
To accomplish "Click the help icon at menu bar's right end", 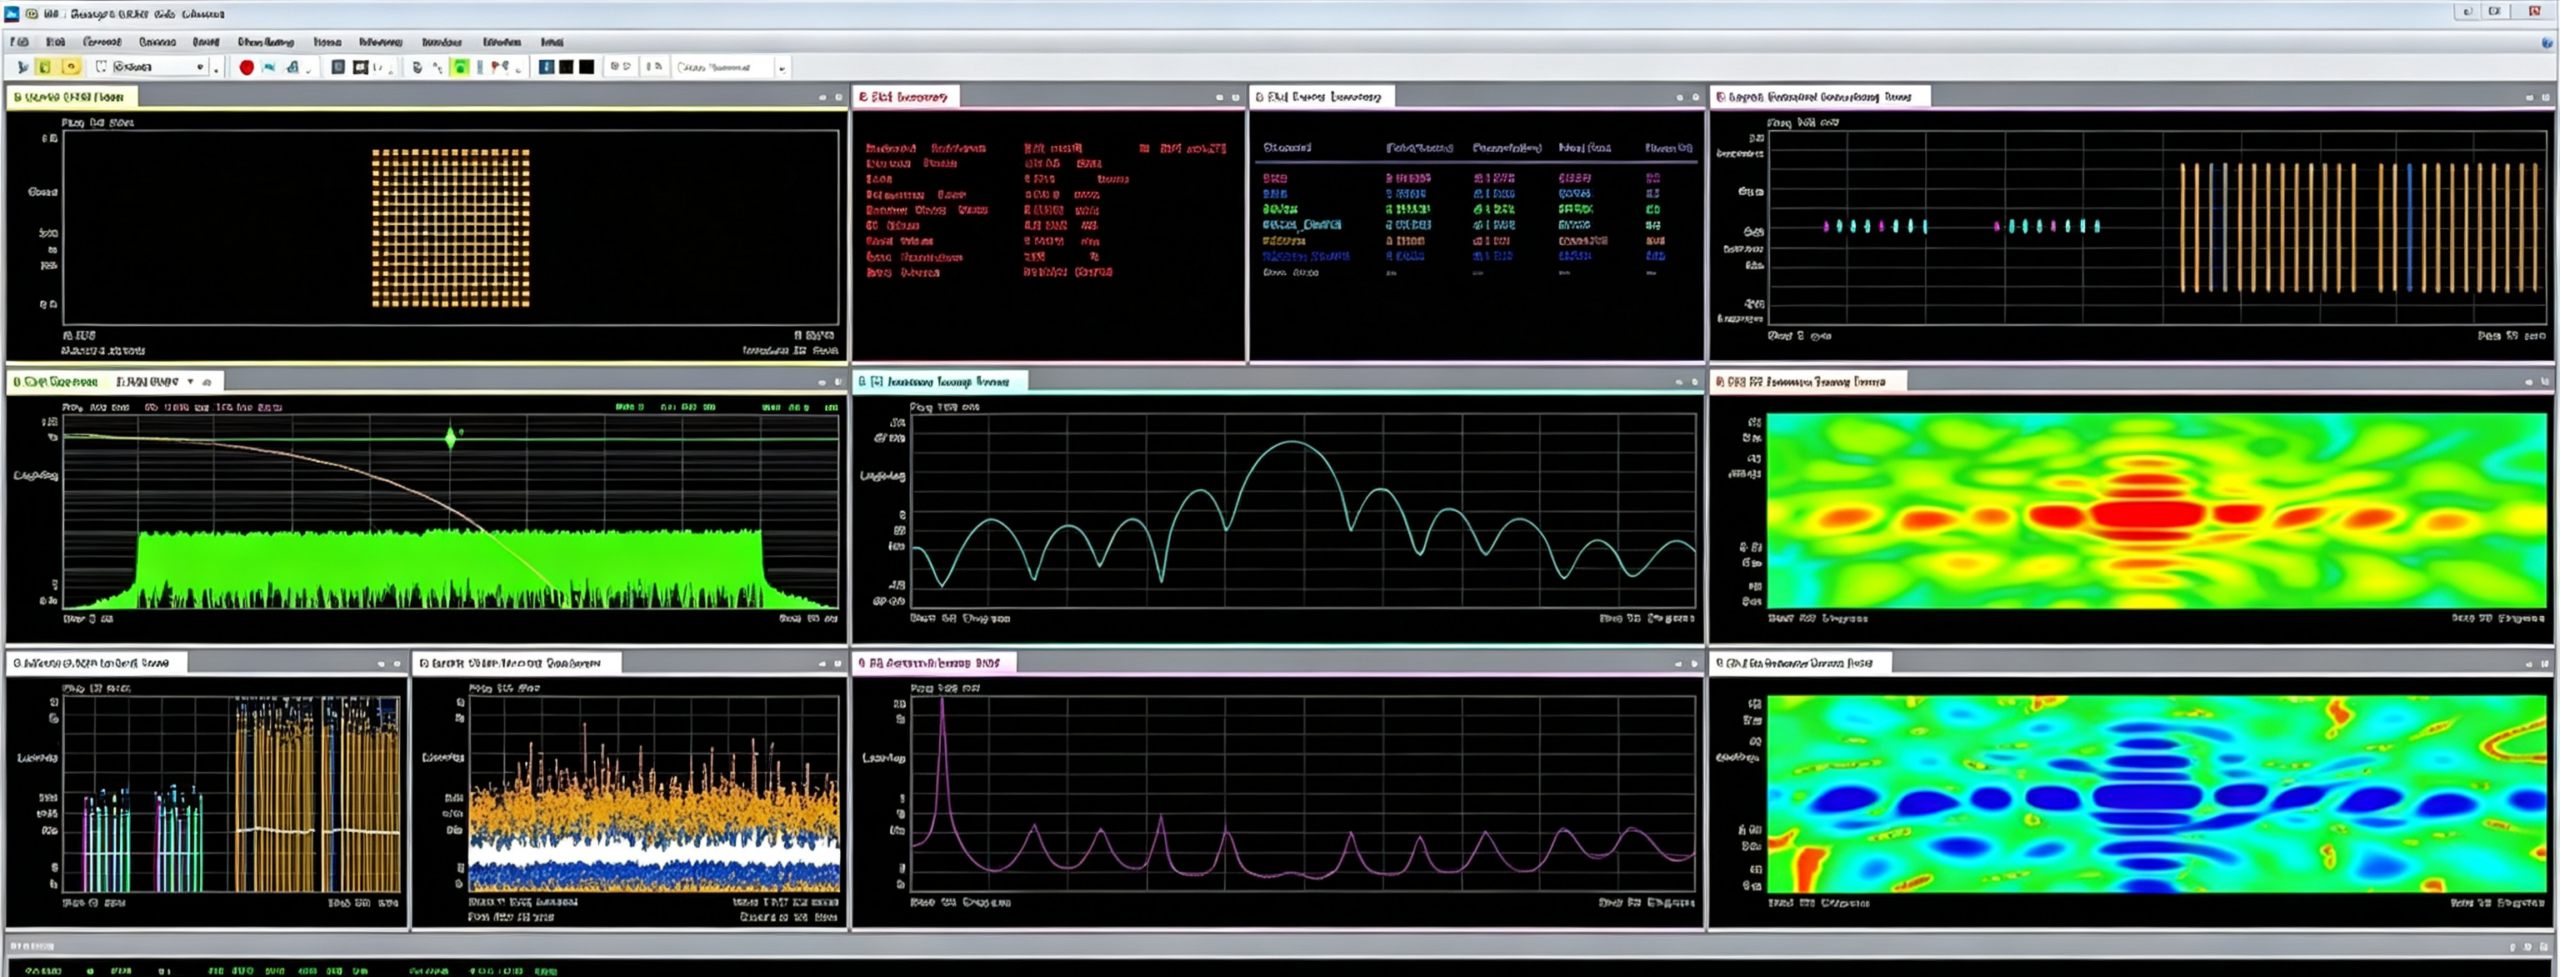I will [x=2546, y=42].
